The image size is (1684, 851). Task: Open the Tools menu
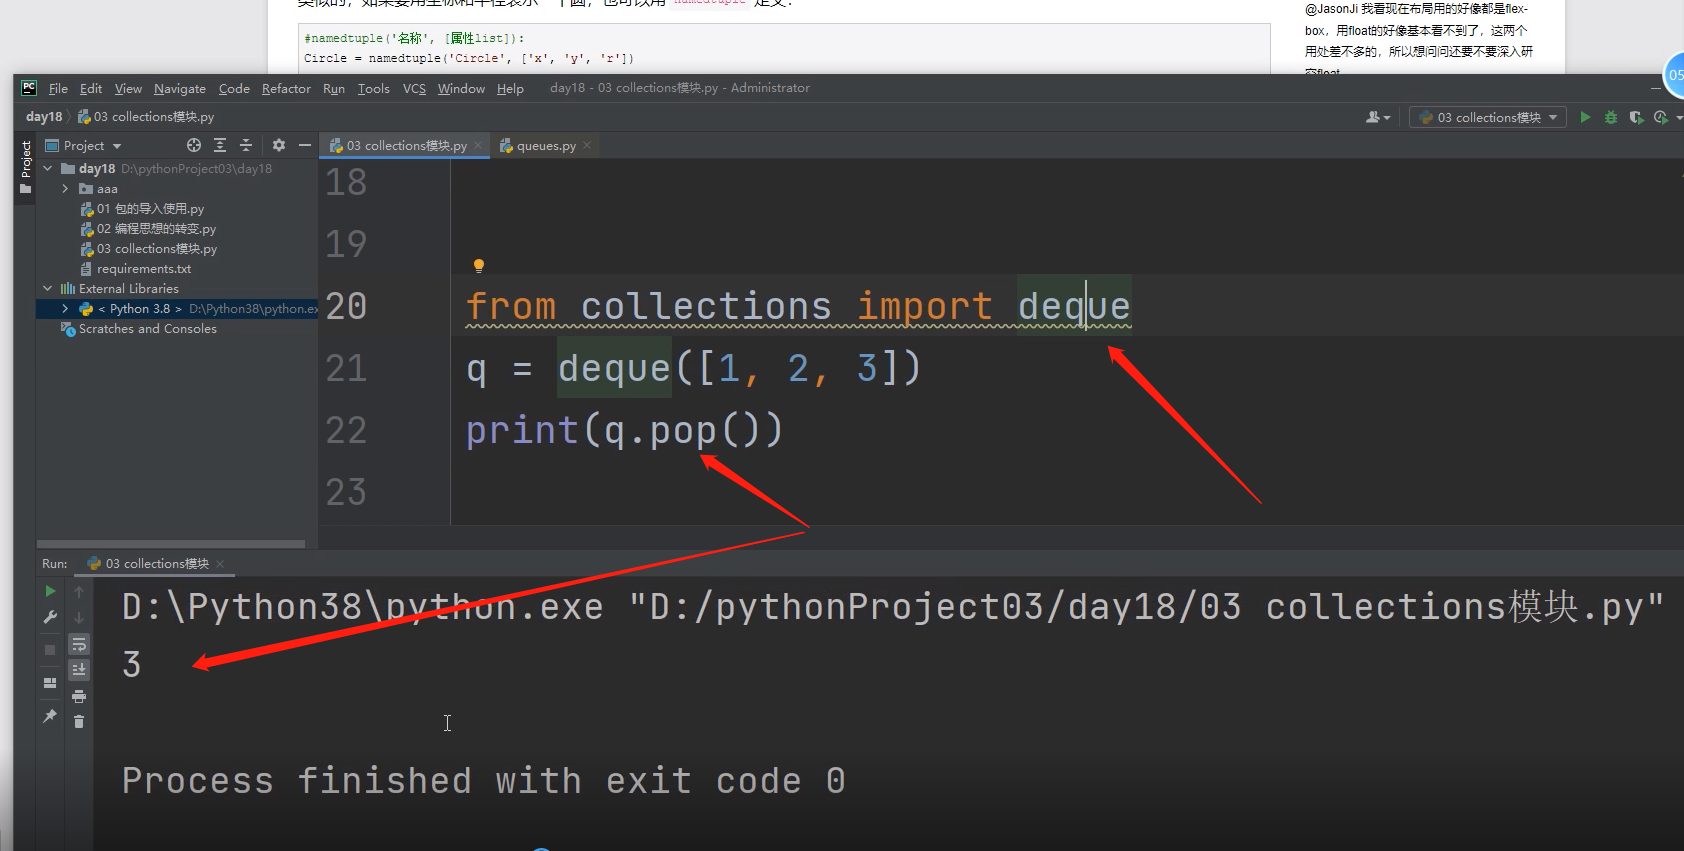tap(374, 88)
